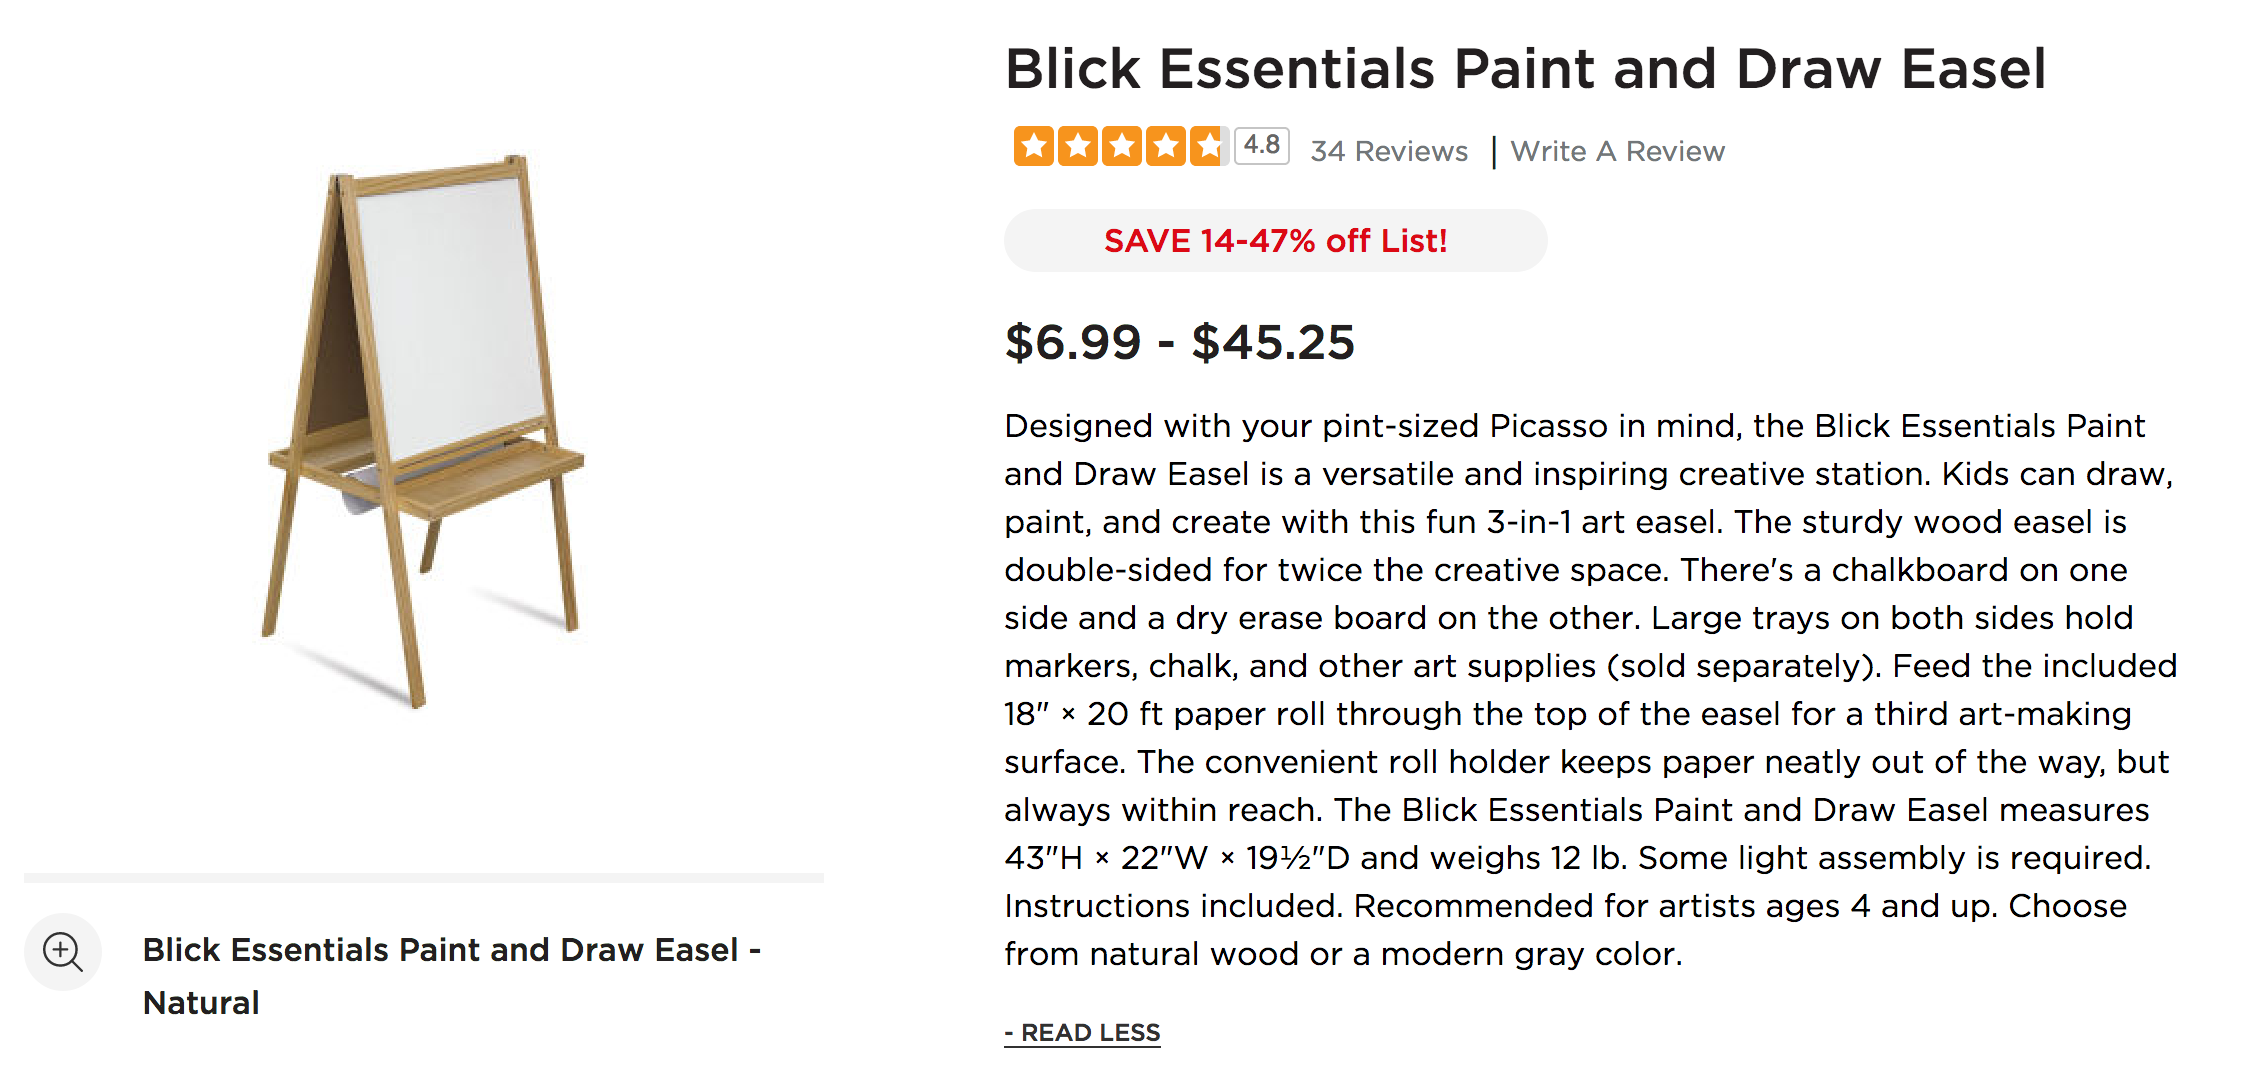
Task: Click the easel's wooden supply tray
Action: click(x=490, y=478)
